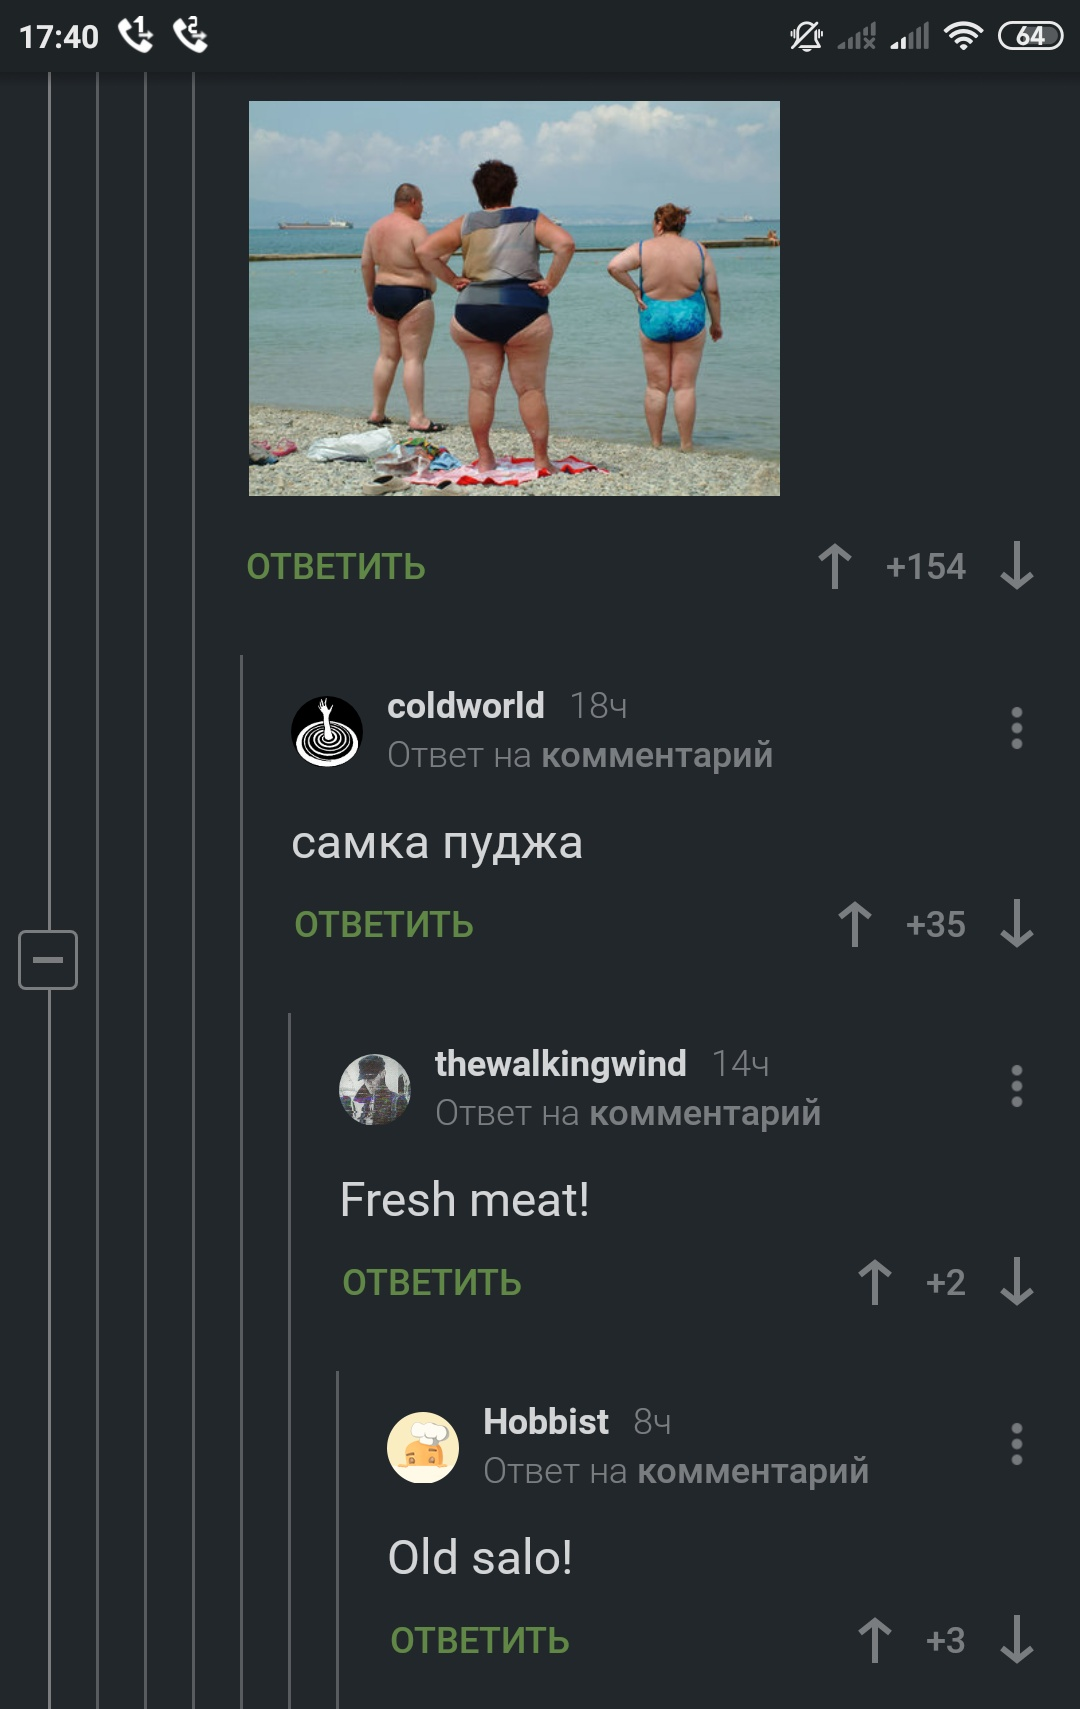Upvote Hobbist's "Old salo!" comment
The image size is (1080, 1709).
875,1640
